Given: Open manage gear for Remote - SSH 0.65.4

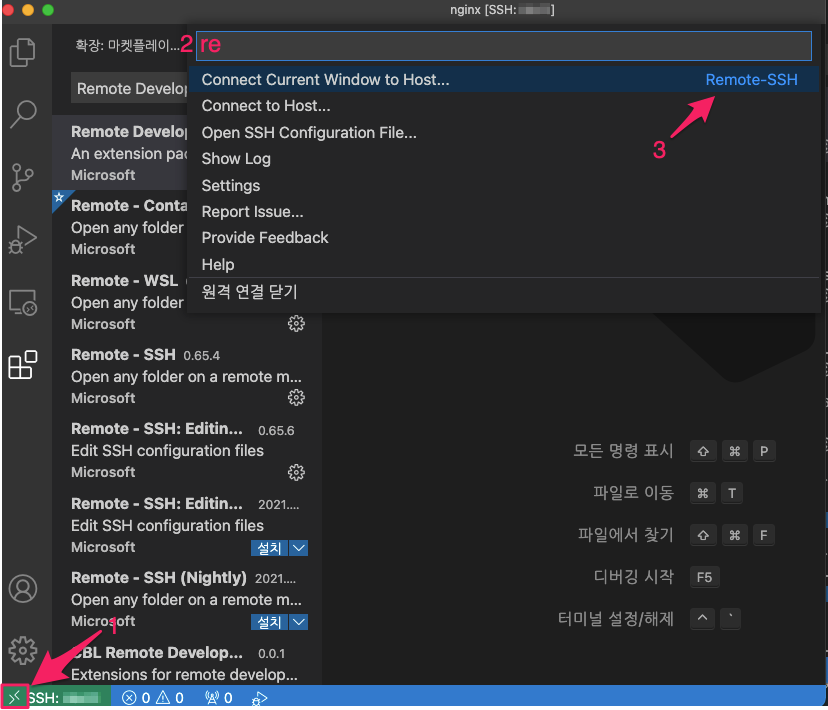Looking at the screenshot, I should click(296, 397).
